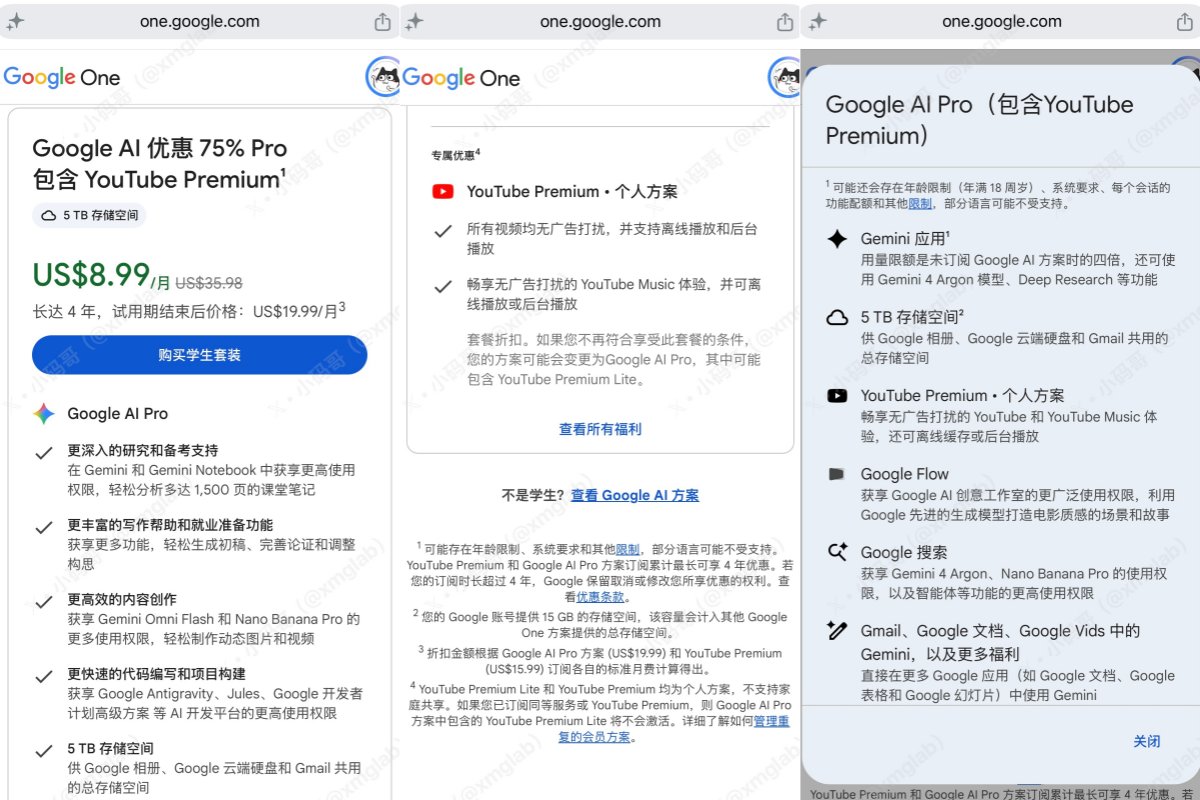1200x800 pixels.
Task: Open the 查看 Google AI 方案 link
Action: [635, 495]
